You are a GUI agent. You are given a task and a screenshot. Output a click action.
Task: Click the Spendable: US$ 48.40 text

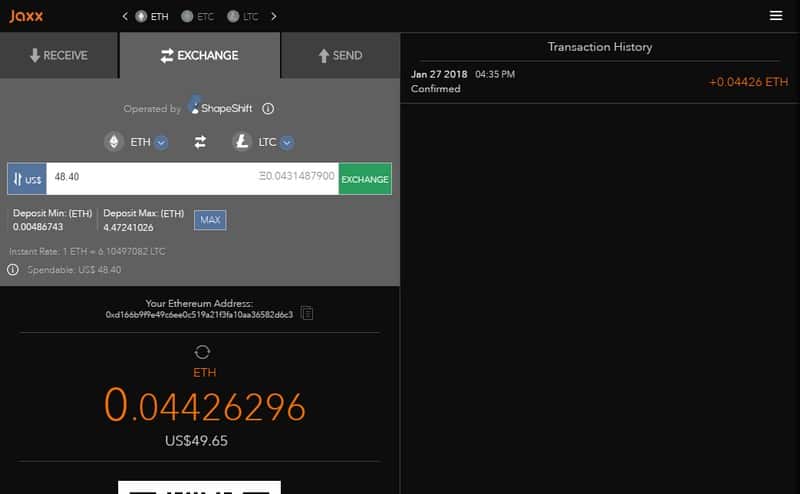[x=74, y=270]
